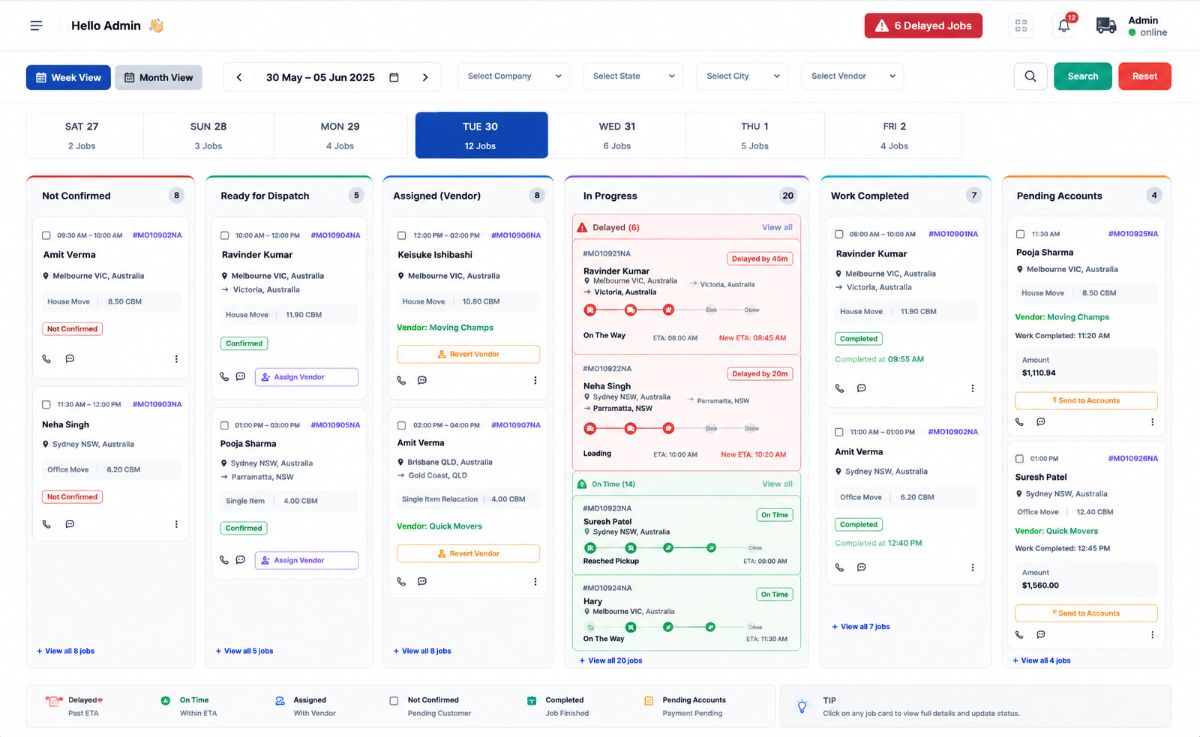Click the grid apps icon
Image resolution: width=1200 pixels, height=737 pixels.
click(1021, 26)
